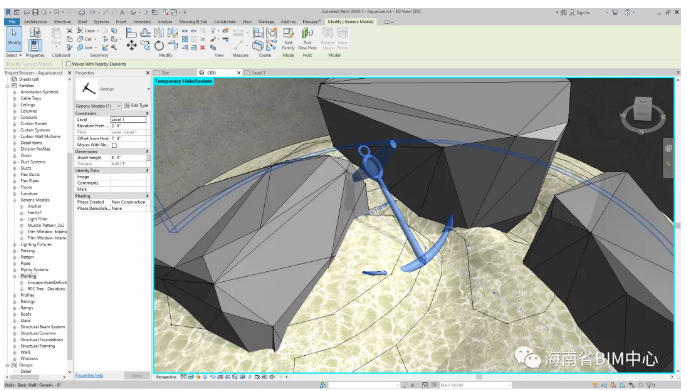Expand the Furniture tree node

pyautogui.click(x=14, y=194)
